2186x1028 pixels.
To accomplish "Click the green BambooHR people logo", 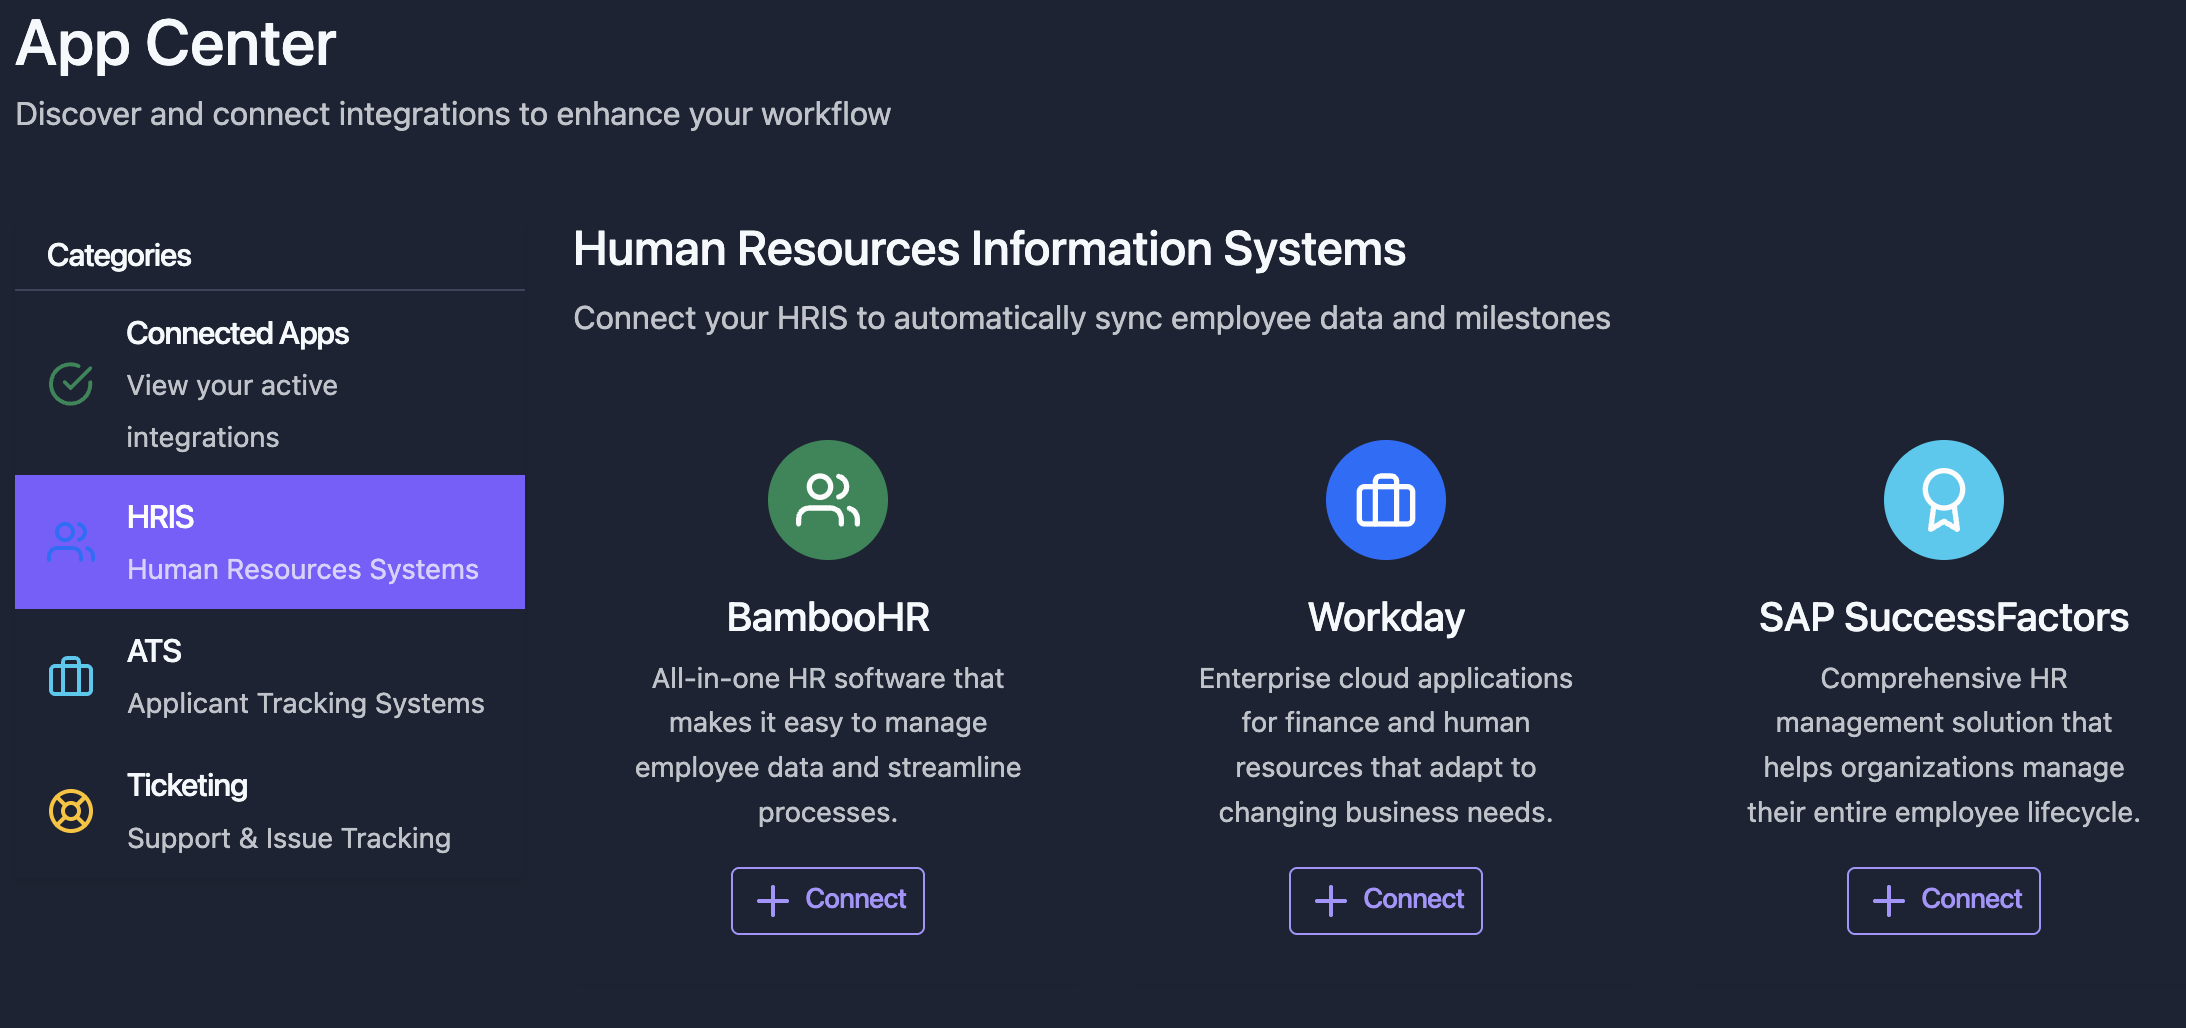I will [827, 500].
